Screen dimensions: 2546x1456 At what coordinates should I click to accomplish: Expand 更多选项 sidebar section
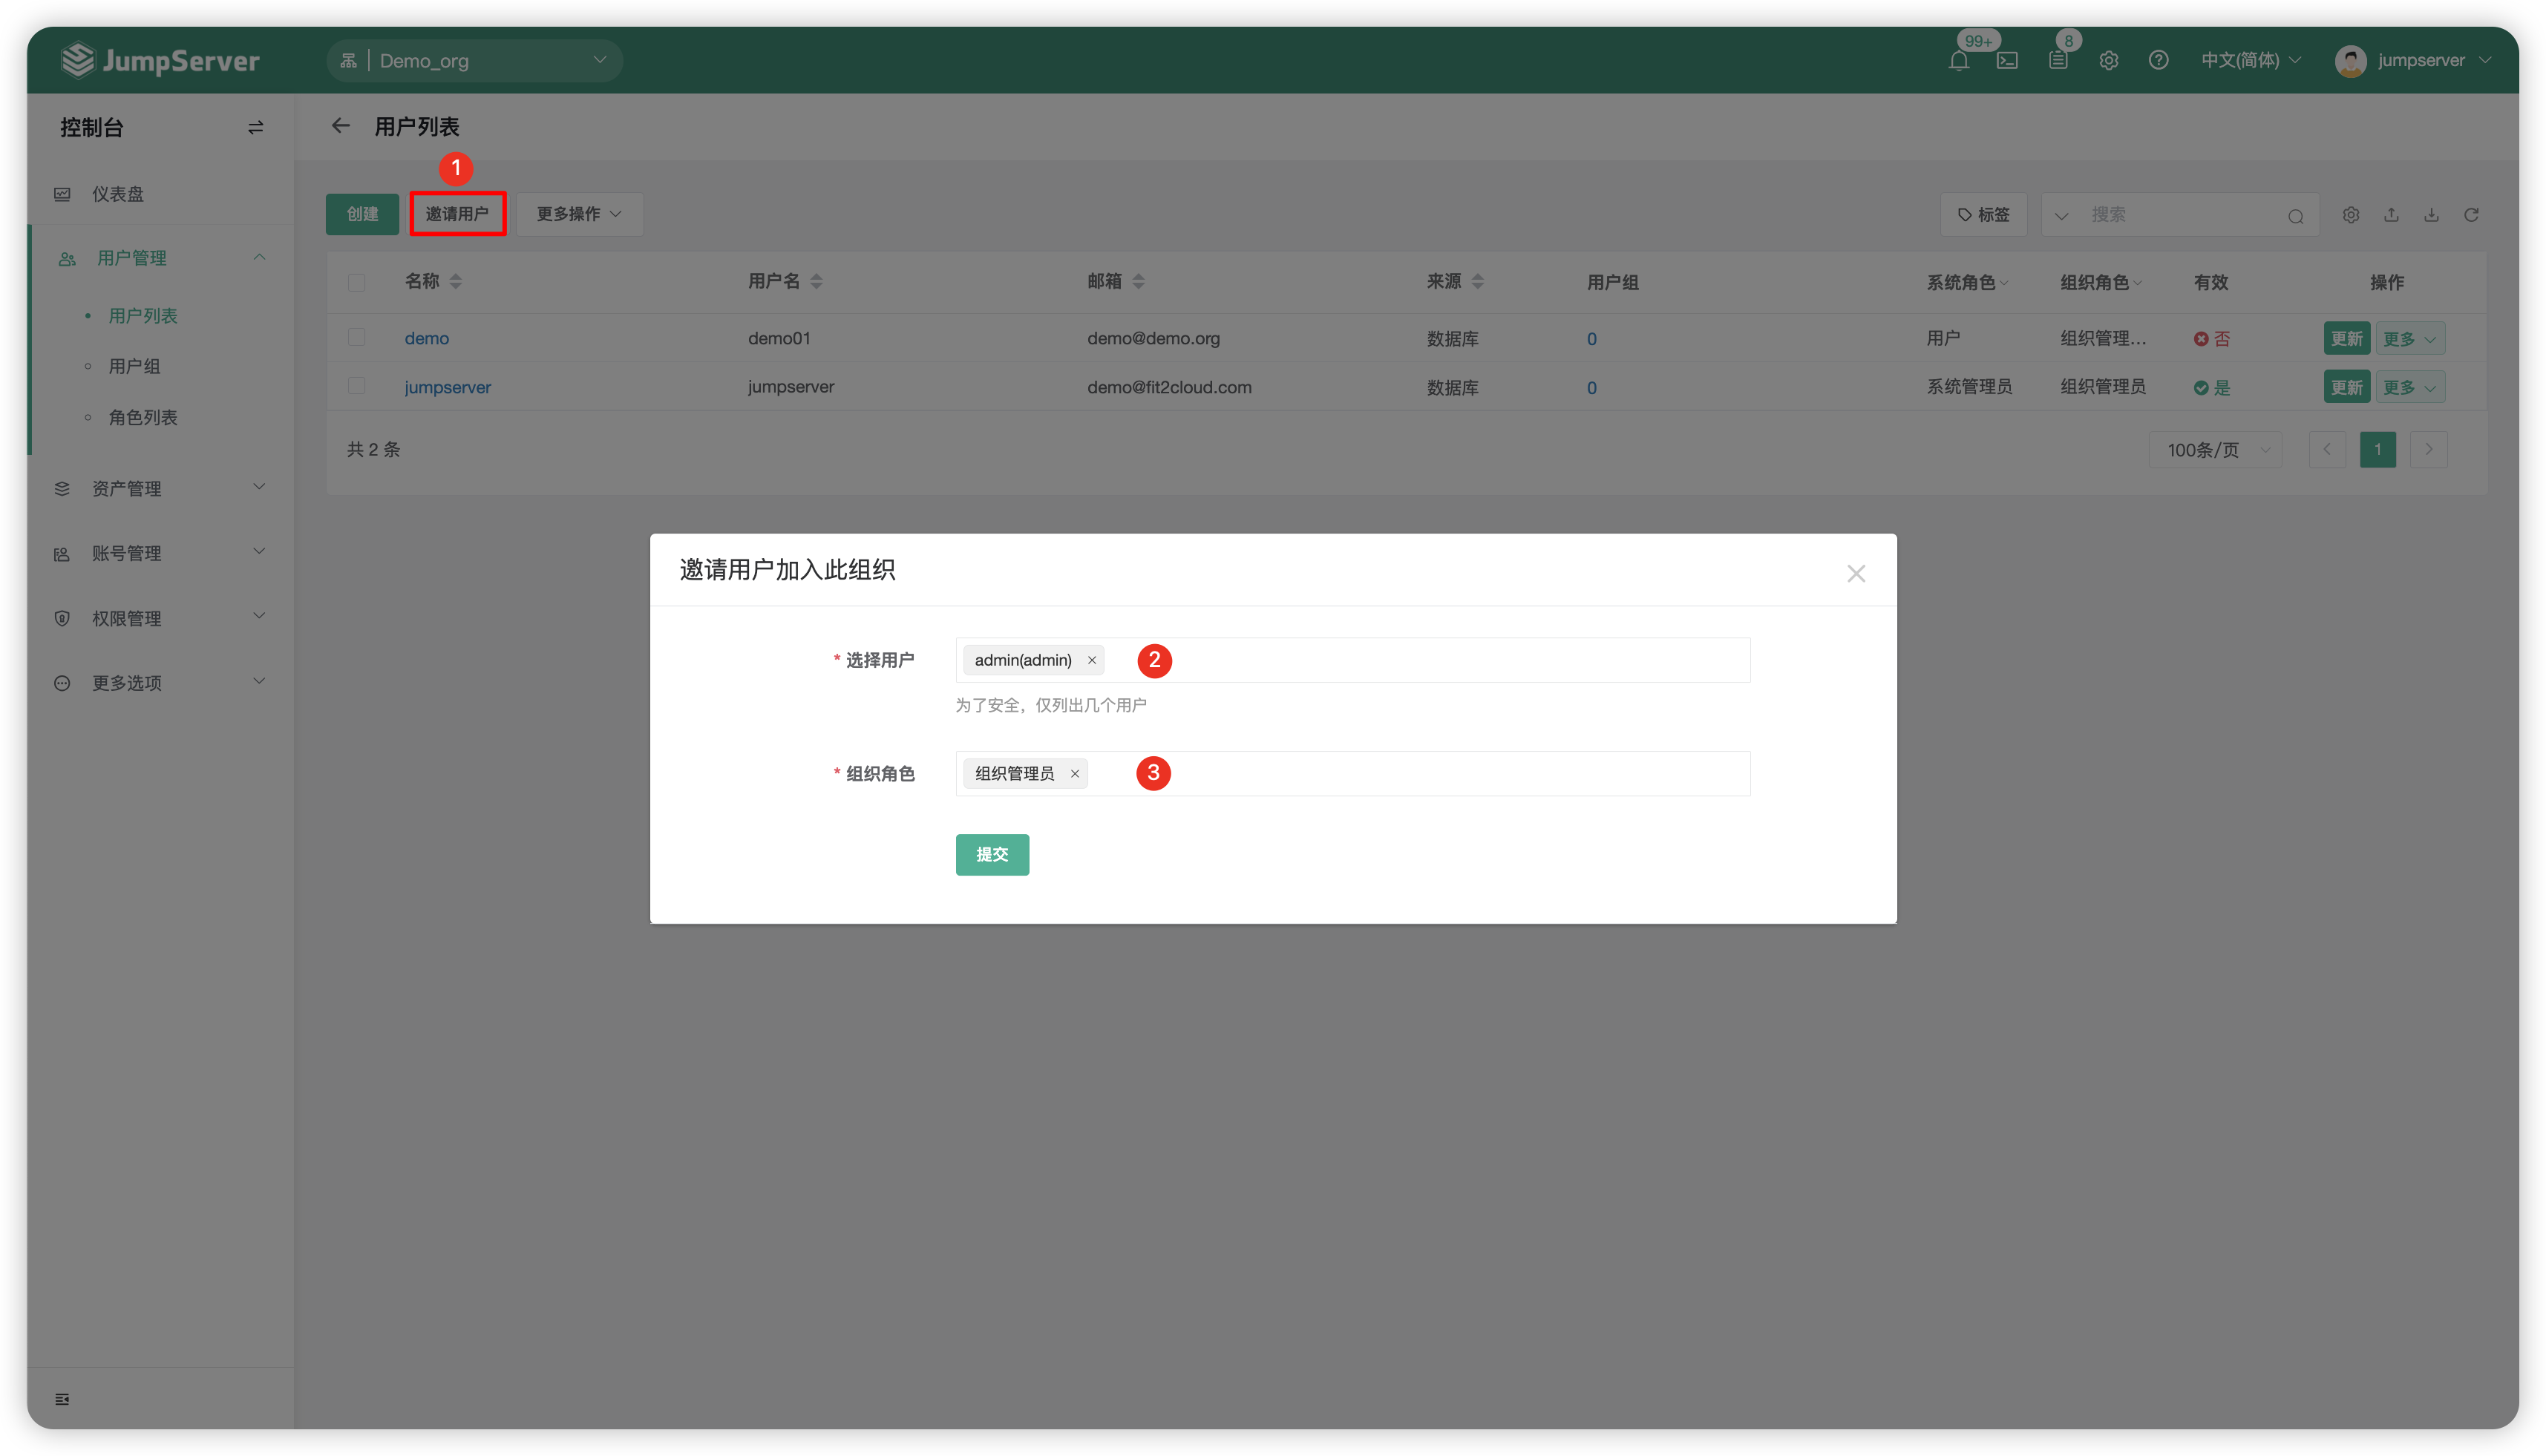tap(160, 683)
